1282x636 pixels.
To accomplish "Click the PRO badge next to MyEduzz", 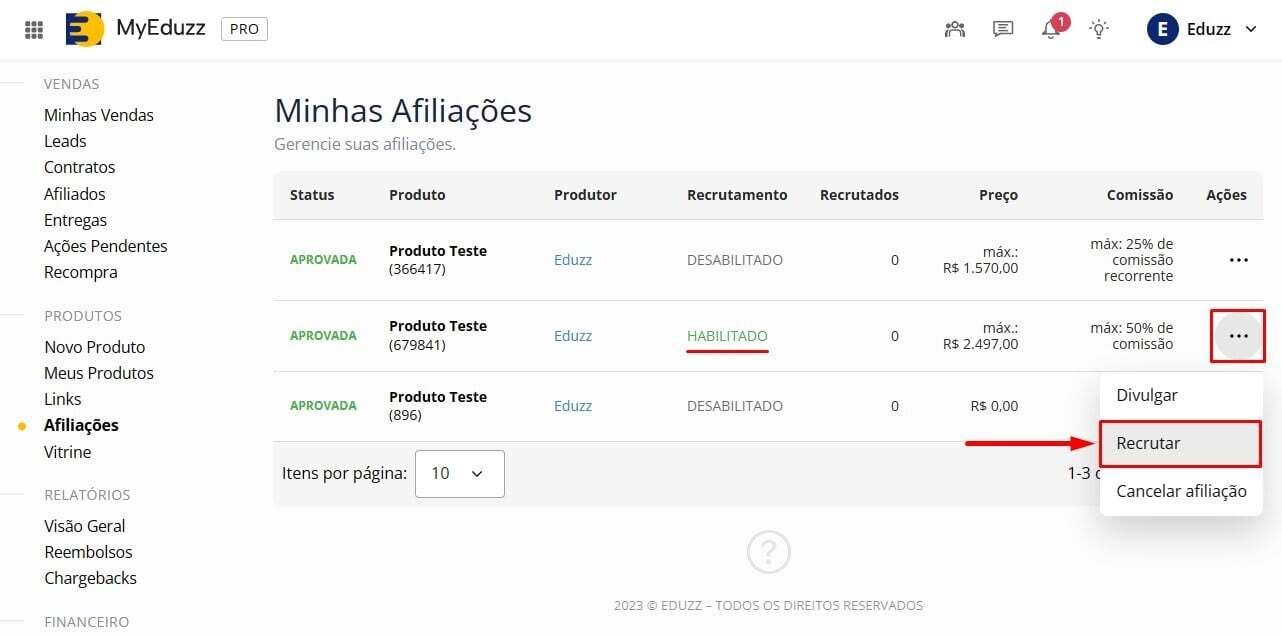I will pos(244,29).
